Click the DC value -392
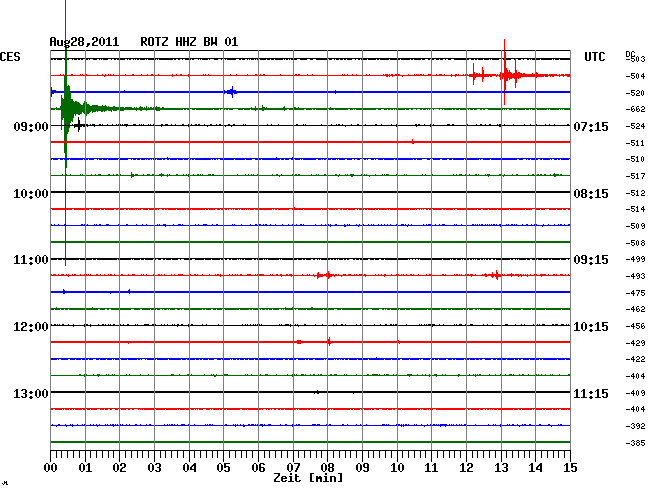The width and height of the screenshot is (650, 494). coord(635,426)
